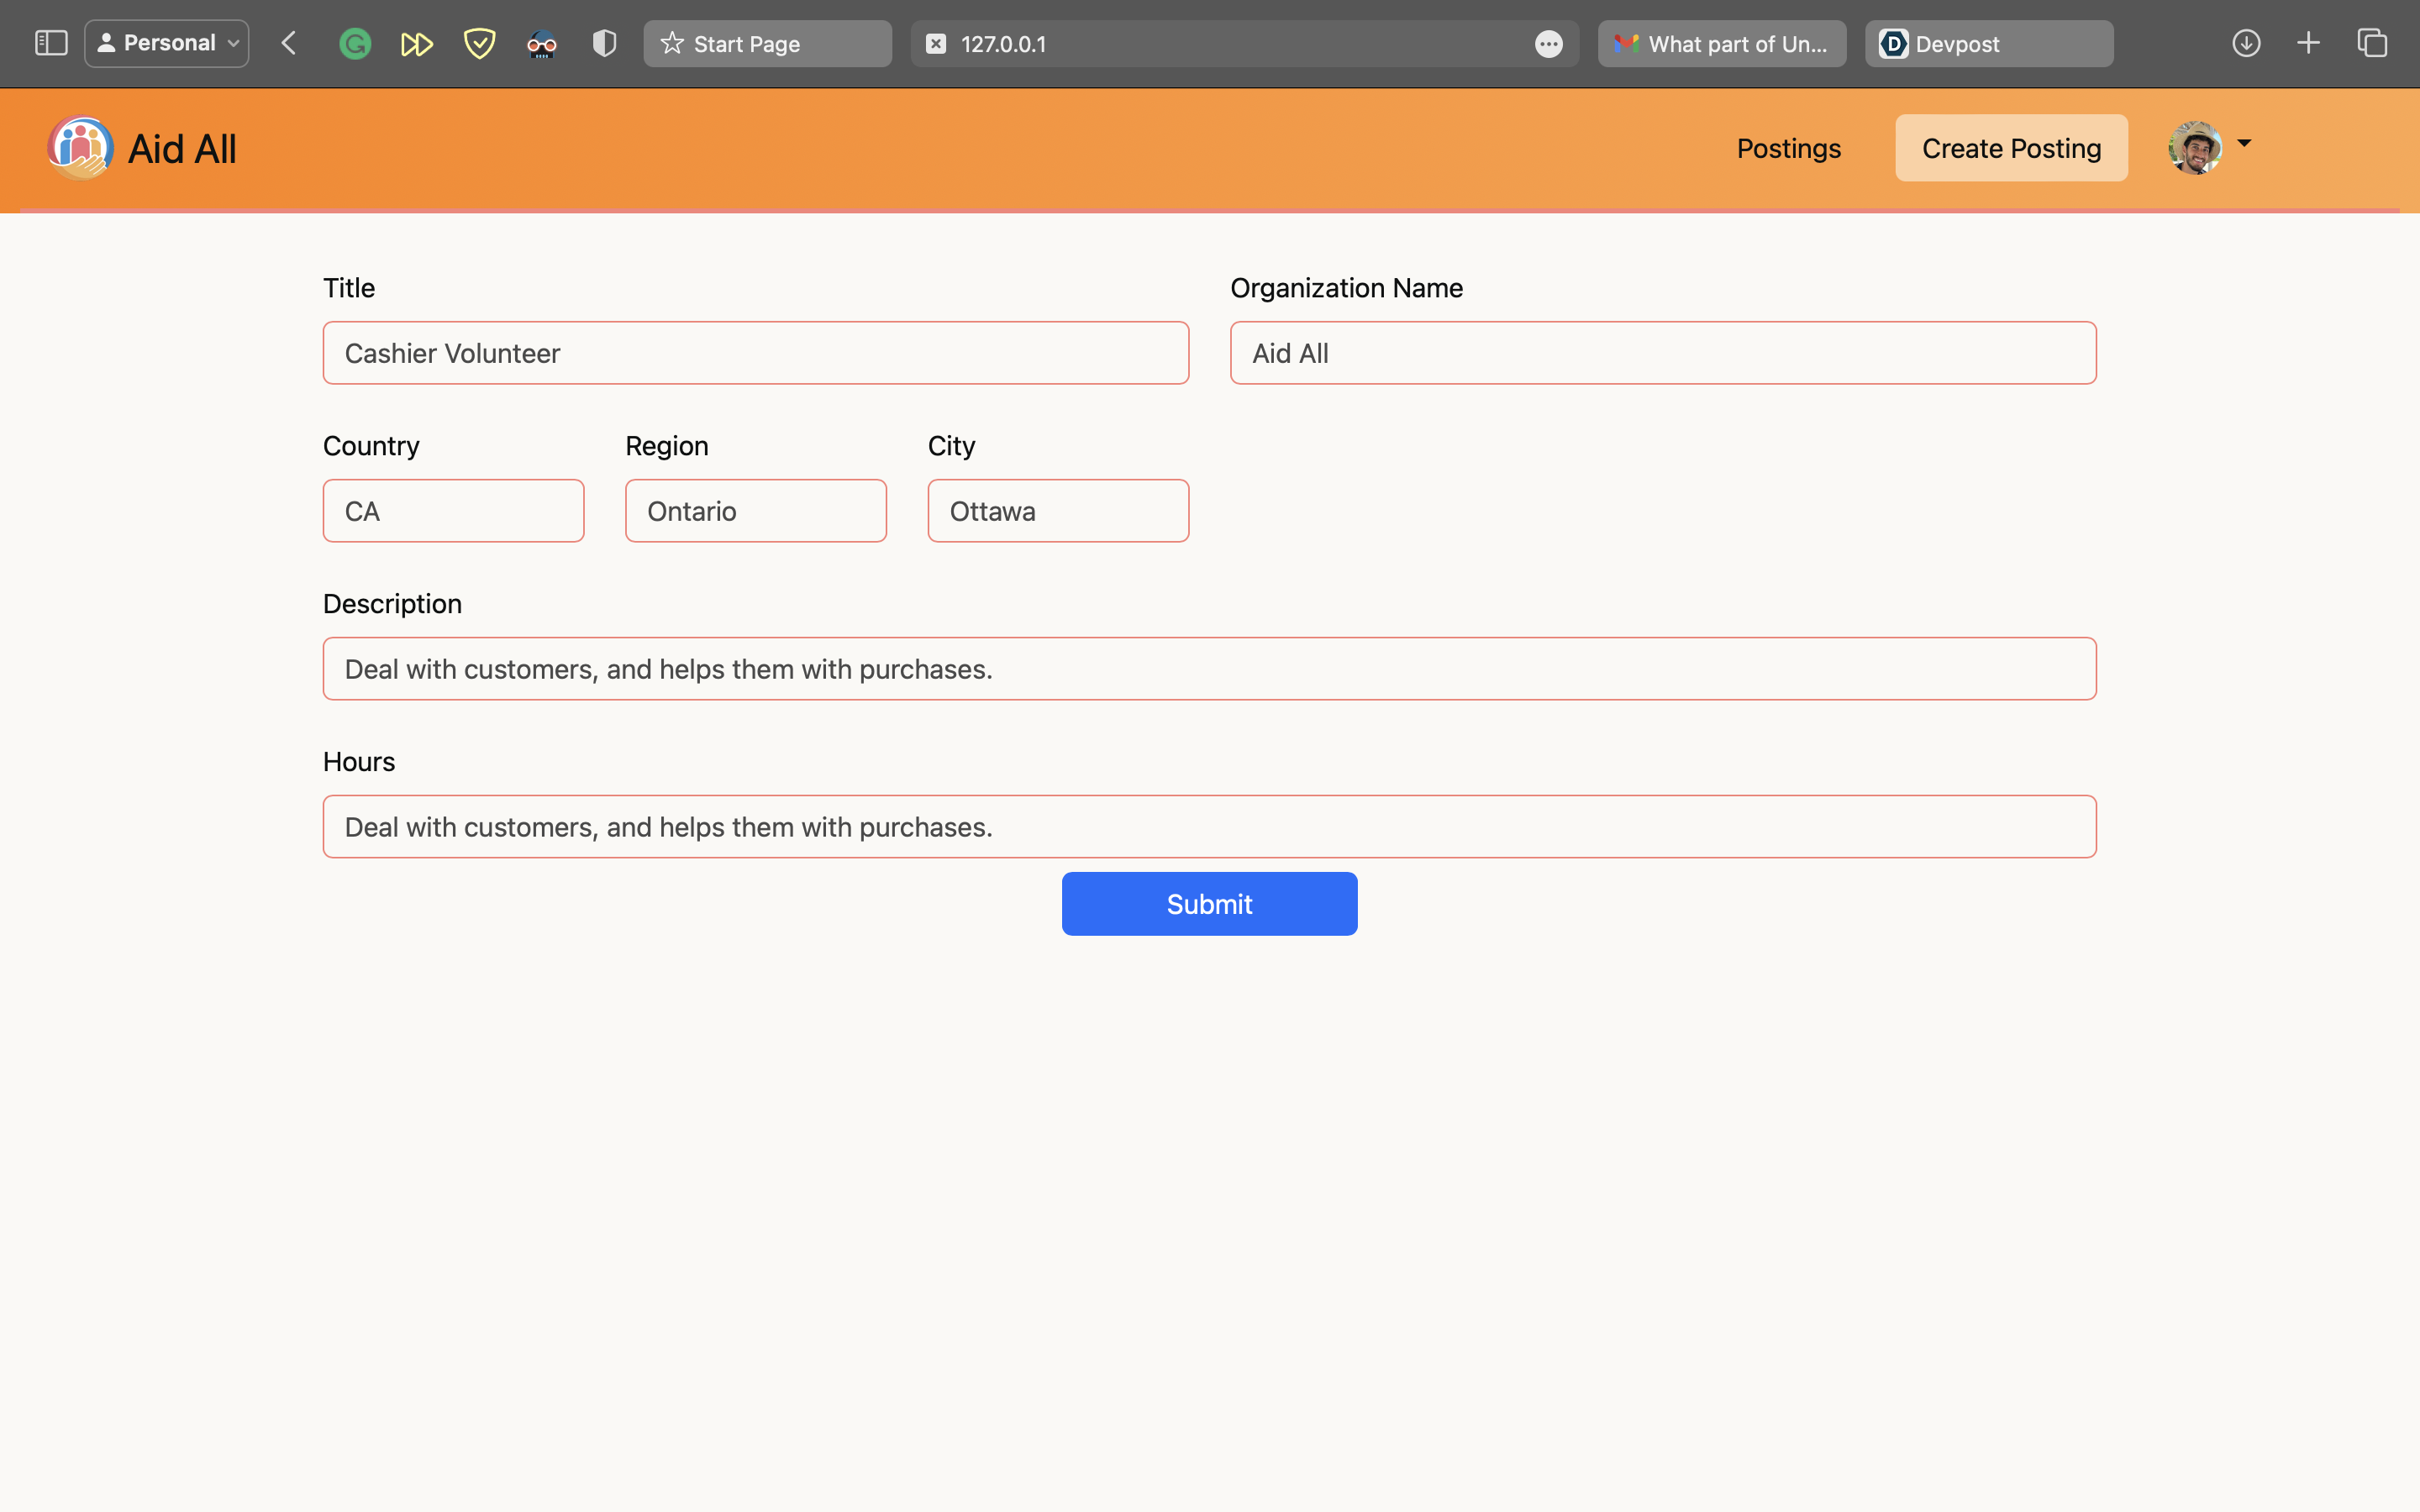This screenshot has width=2420, height=1512.
Task: Click the blue Submit button
Action: (x=1209, y=903)
